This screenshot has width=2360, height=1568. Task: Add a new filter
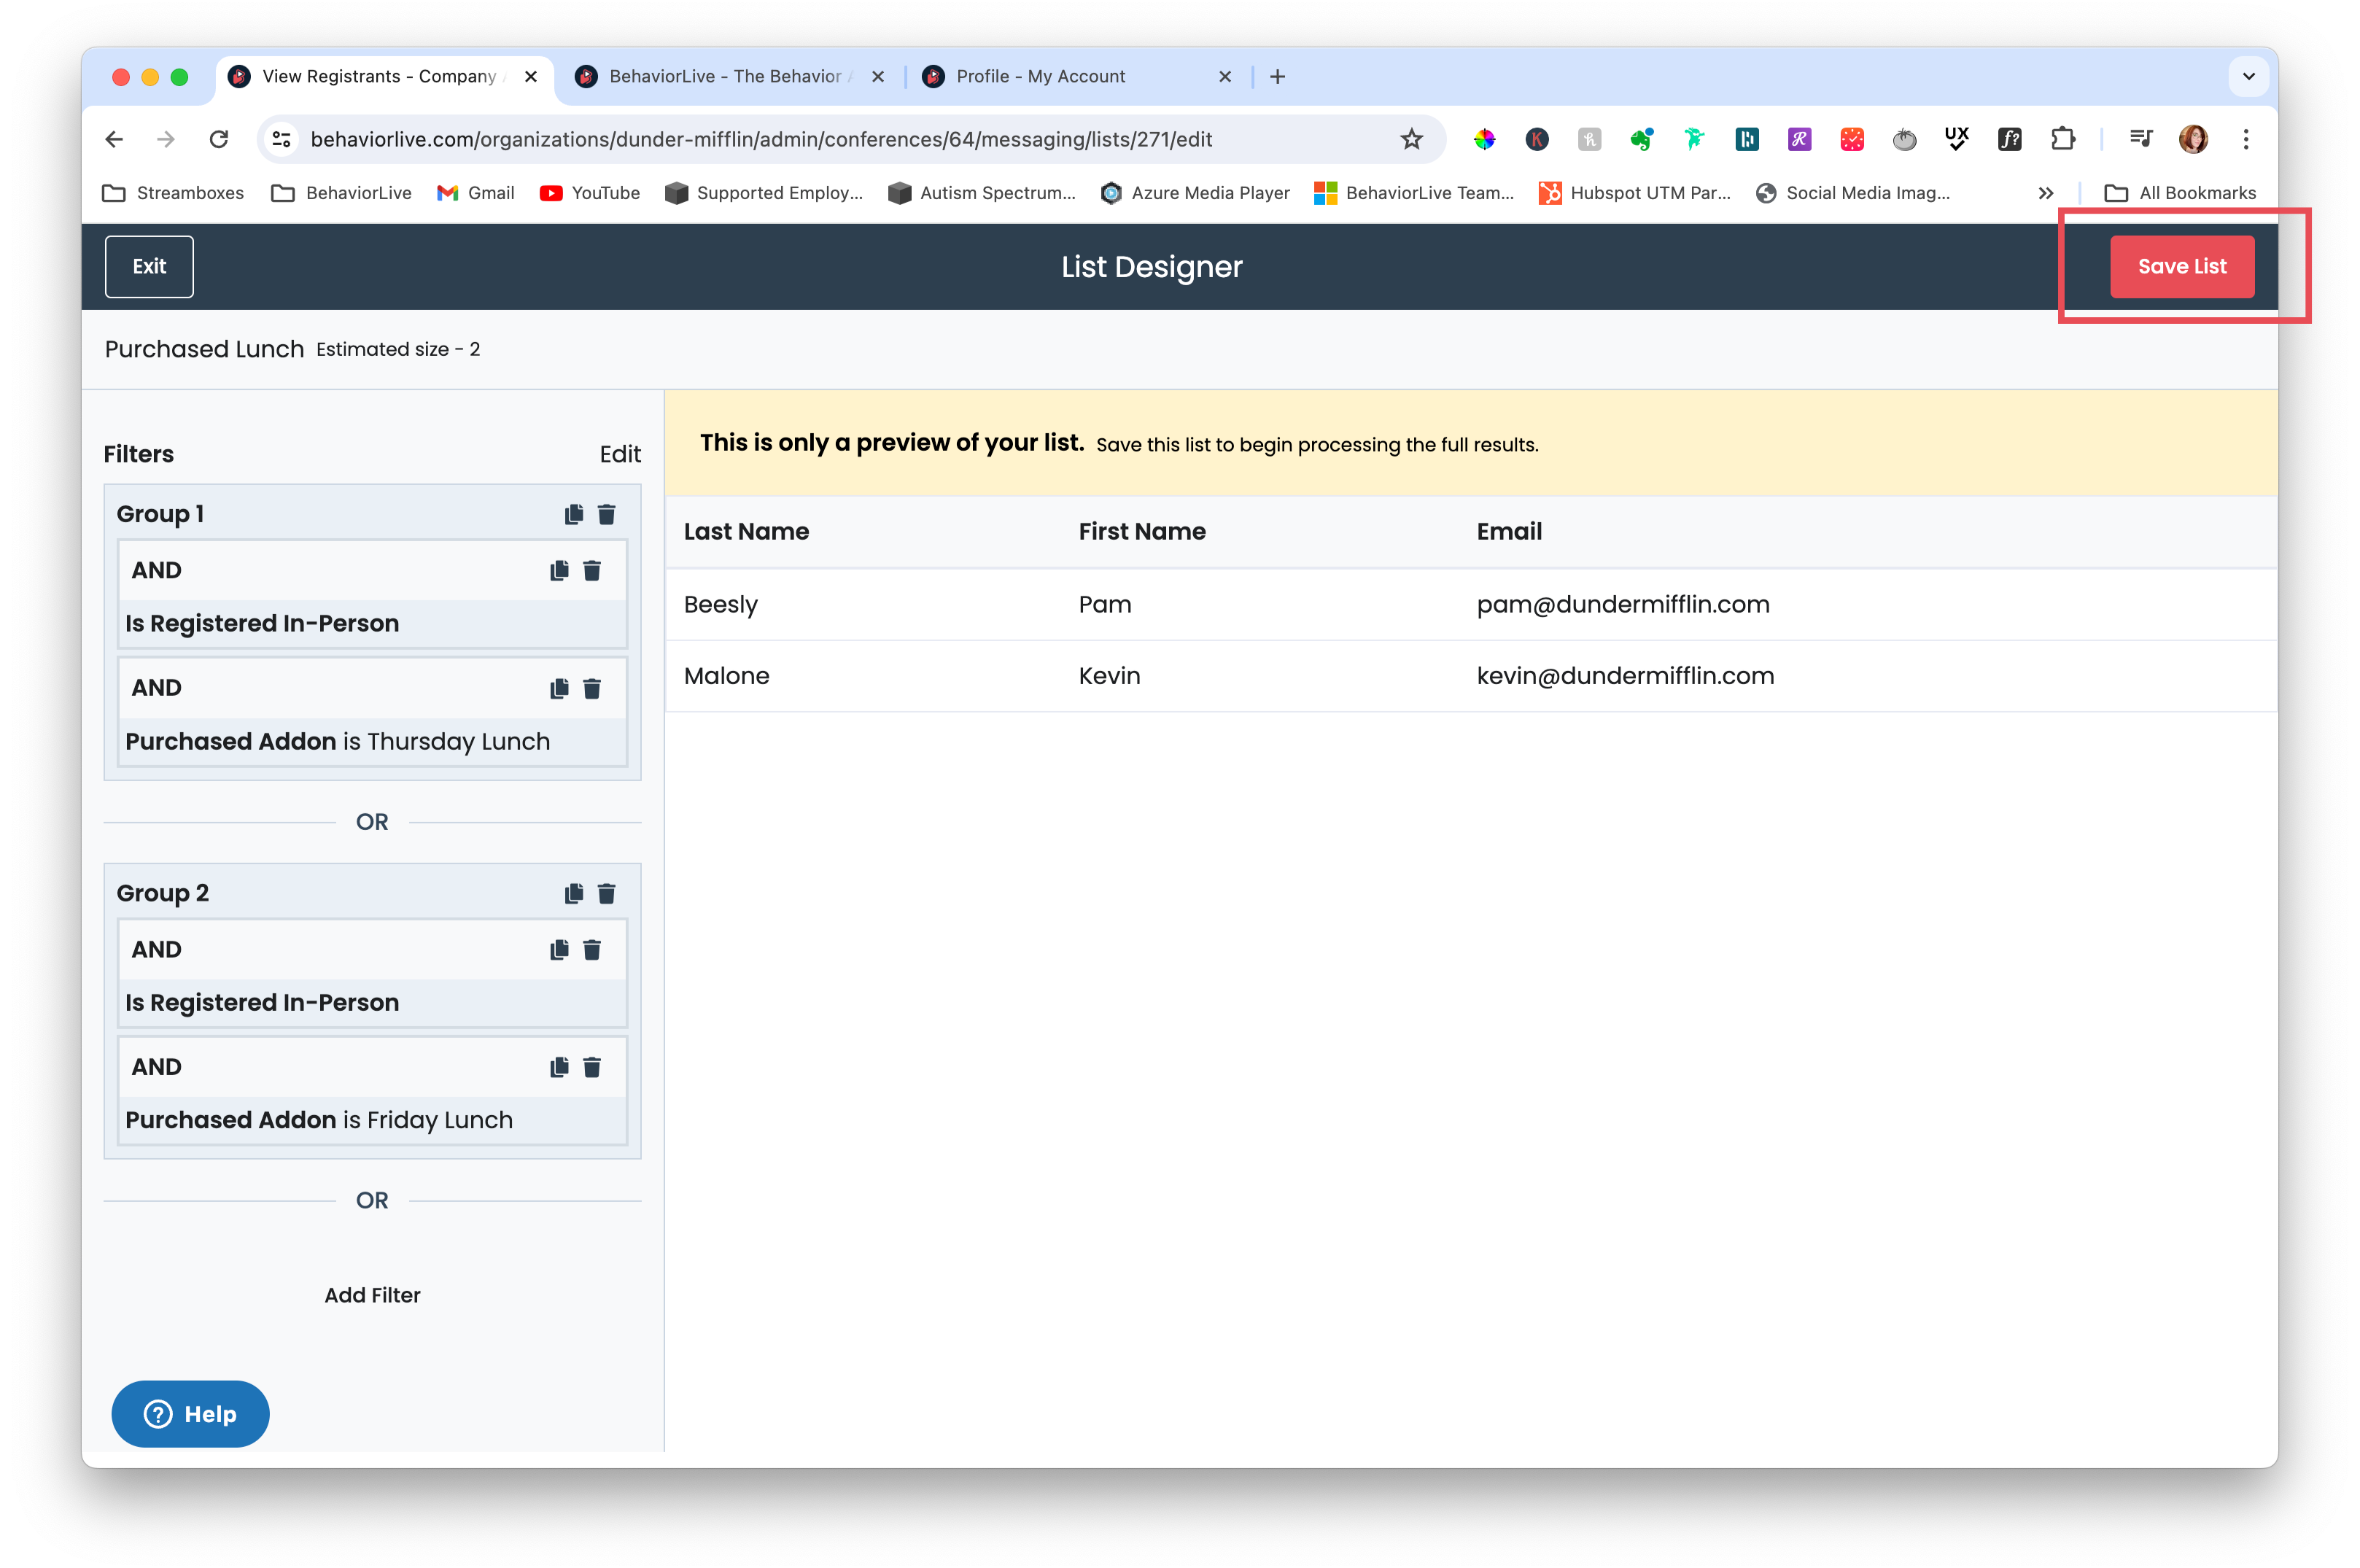[x=372, y=1296]
